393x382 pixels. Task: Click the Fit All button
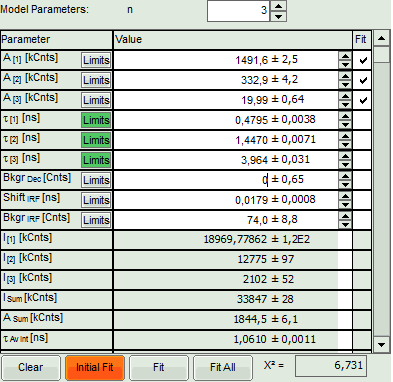[x=223, y=367]
